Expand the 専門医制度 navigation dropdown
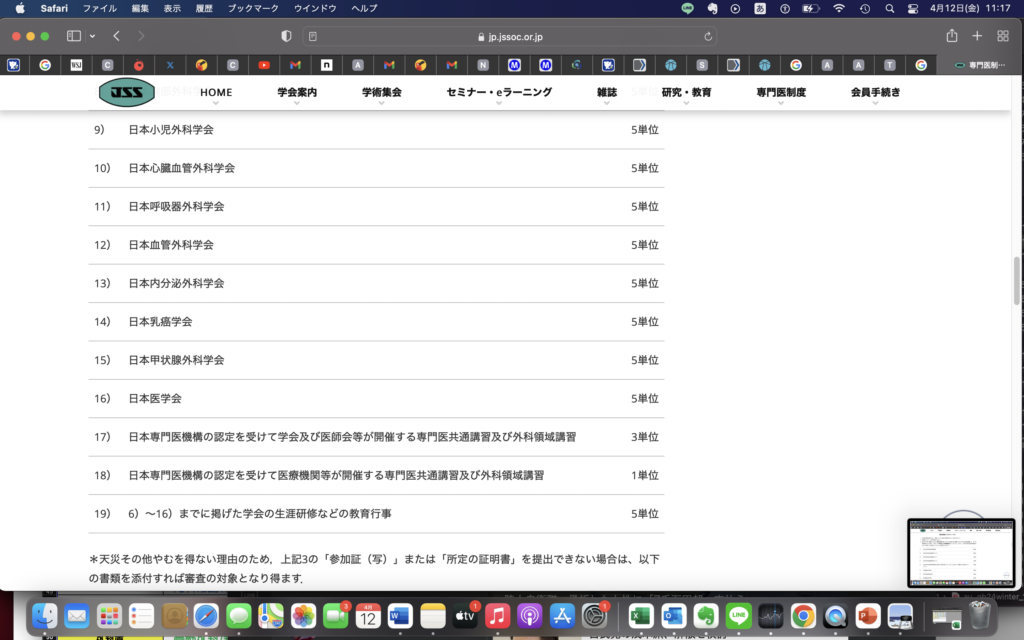The image size is (1024, 640). [780, 93]
